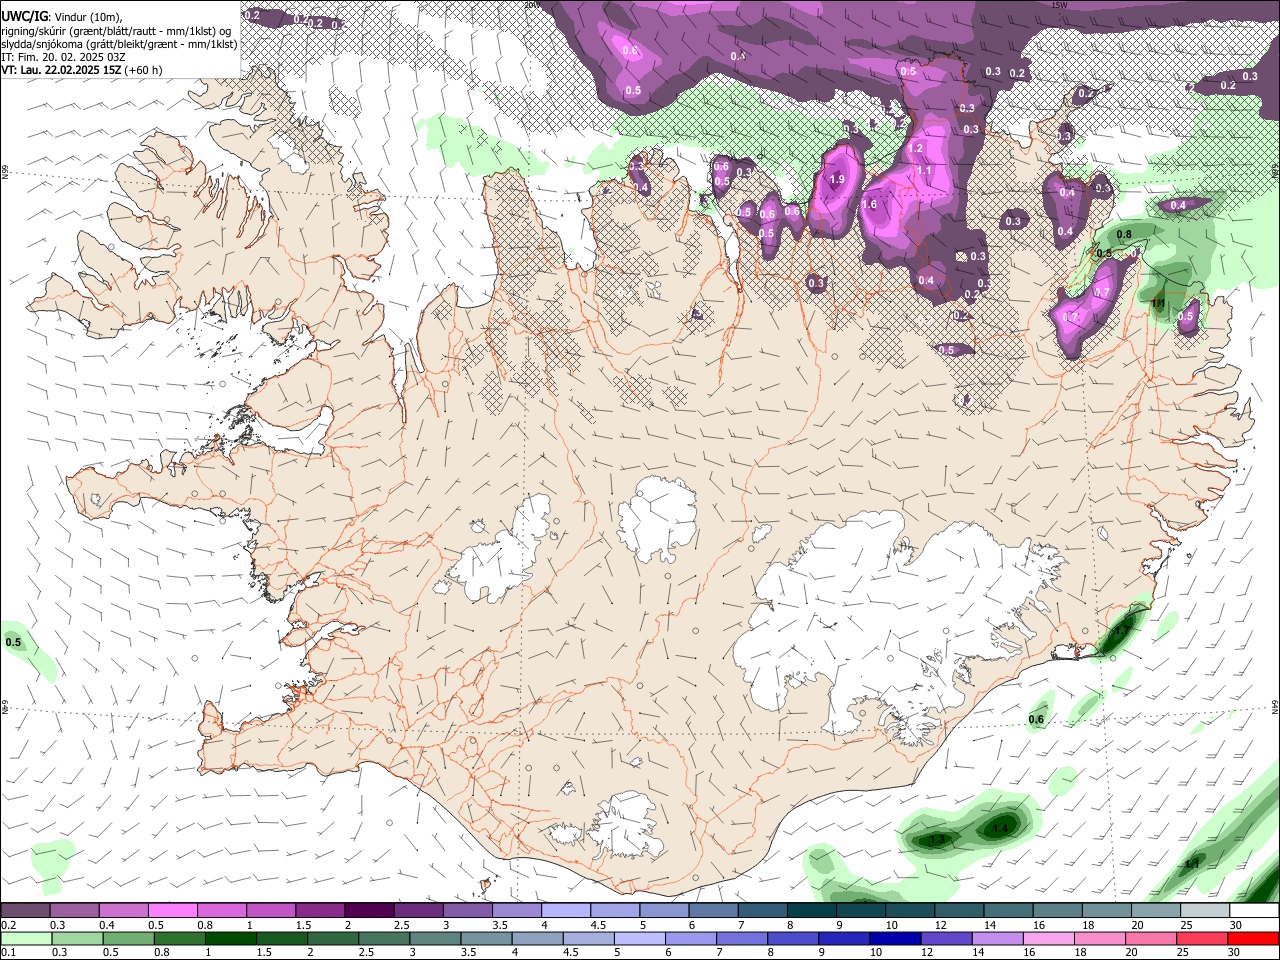The image size is (1280, 960).
Task: Pick the bright magenta 0.5 swatch in the upper legend
Action: 172,911
